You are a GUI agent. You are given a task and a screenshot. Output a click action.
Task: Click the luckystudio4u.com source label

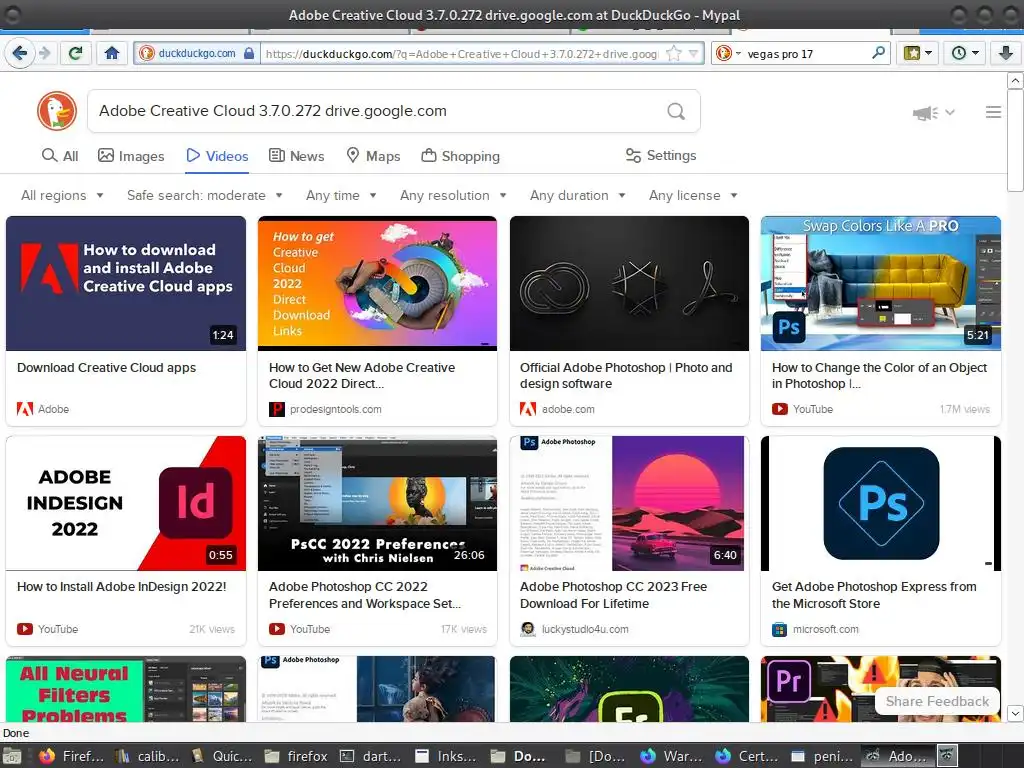[x=585, y=630]
